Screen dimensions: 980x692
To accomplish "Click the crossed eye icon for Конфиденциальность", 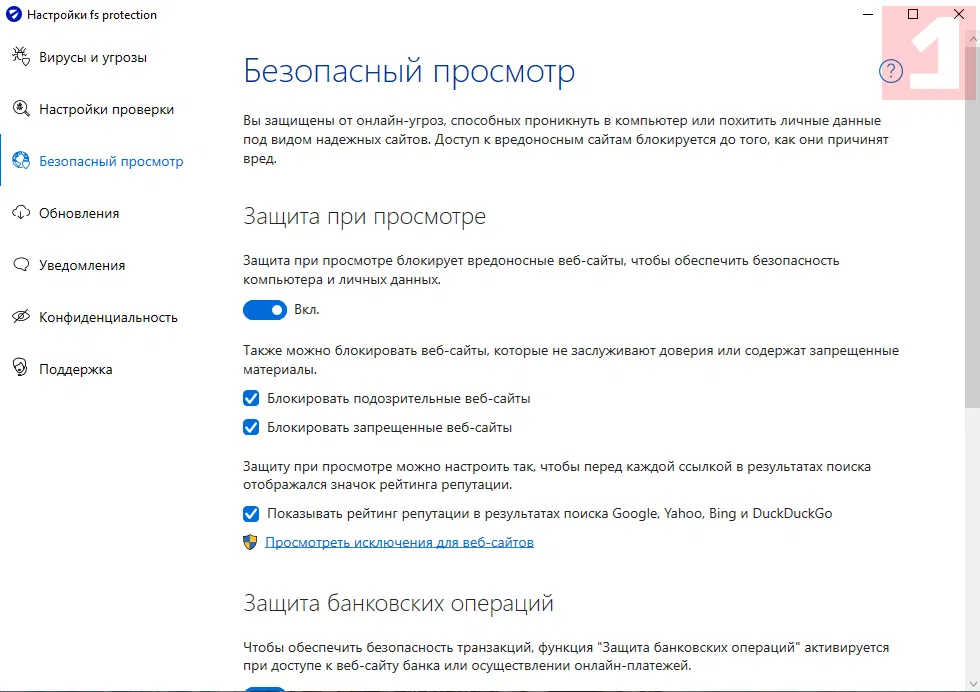I will [21, 316].
